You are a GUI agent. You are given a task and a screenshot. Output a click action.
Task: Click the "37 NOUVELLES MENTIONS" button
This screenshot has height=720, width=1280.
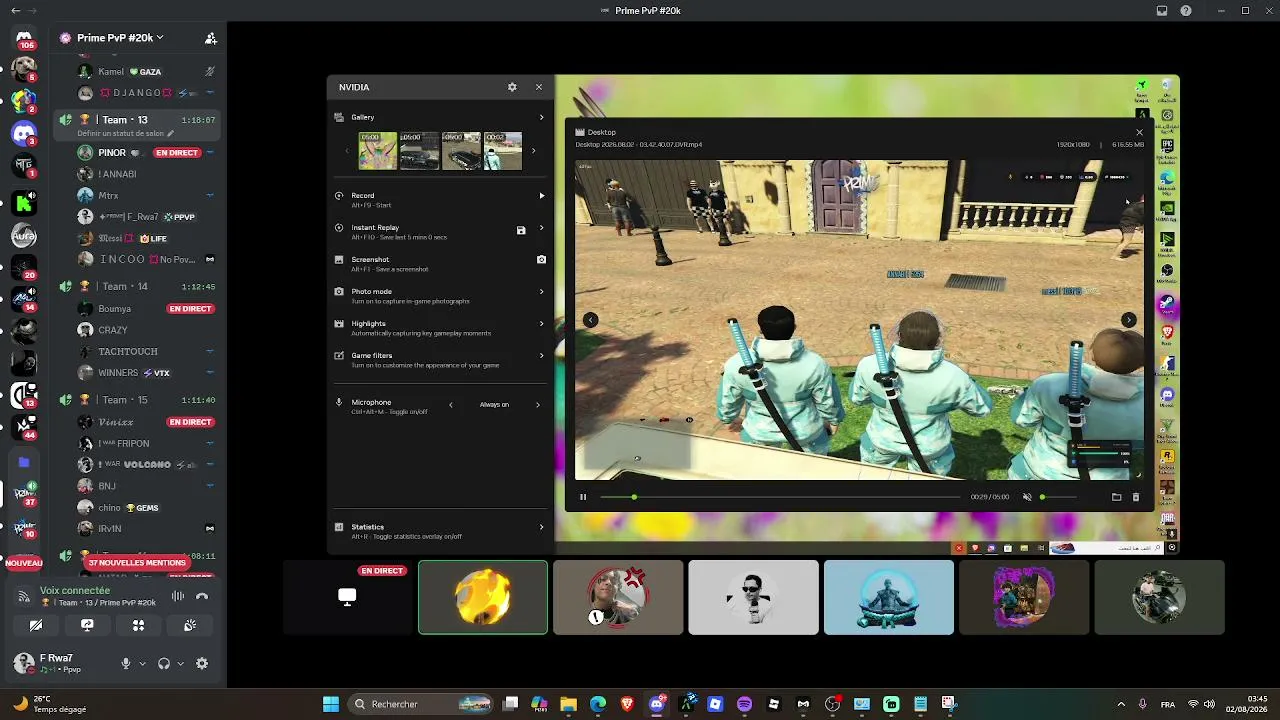(x=137, y=563)
